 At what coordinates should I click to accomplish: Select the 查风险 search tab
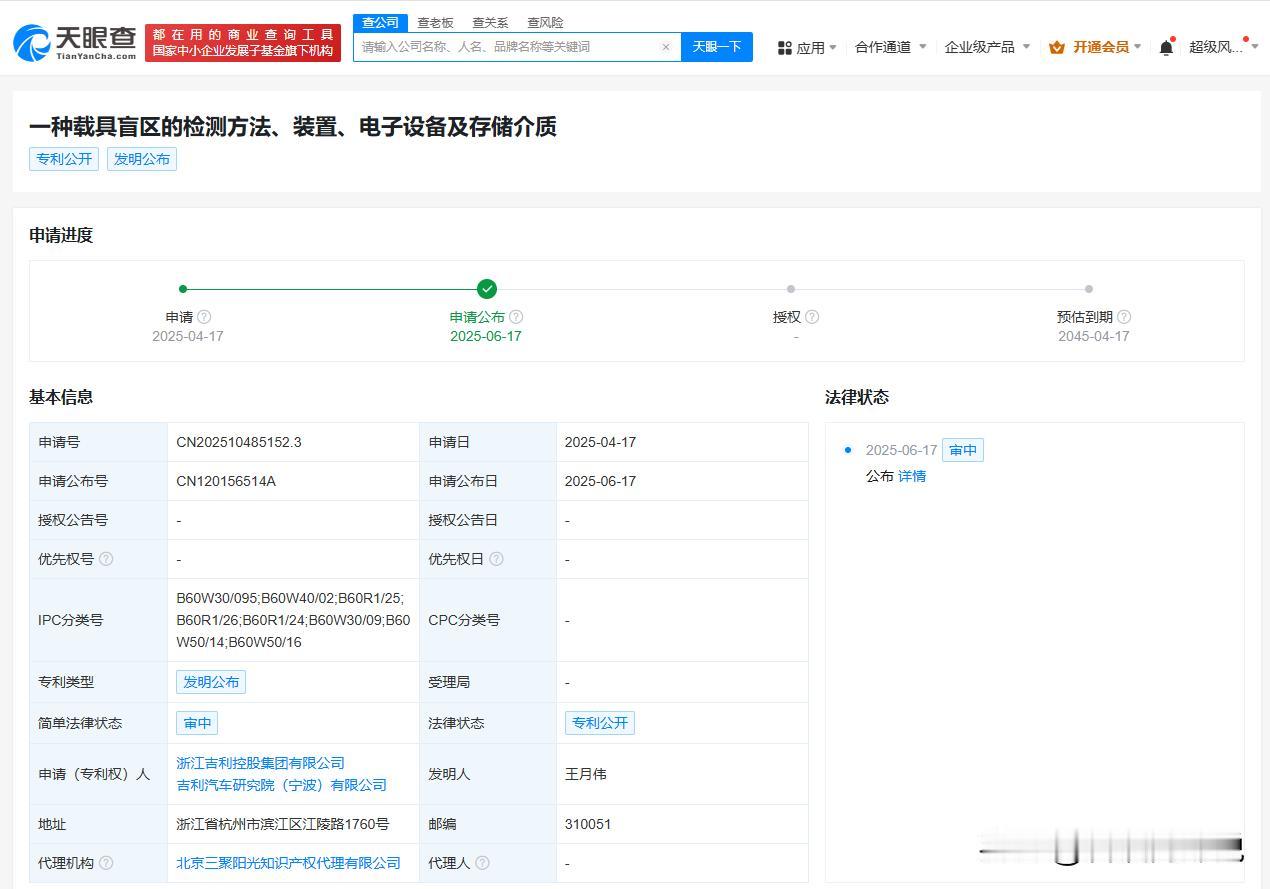(545, 22)
